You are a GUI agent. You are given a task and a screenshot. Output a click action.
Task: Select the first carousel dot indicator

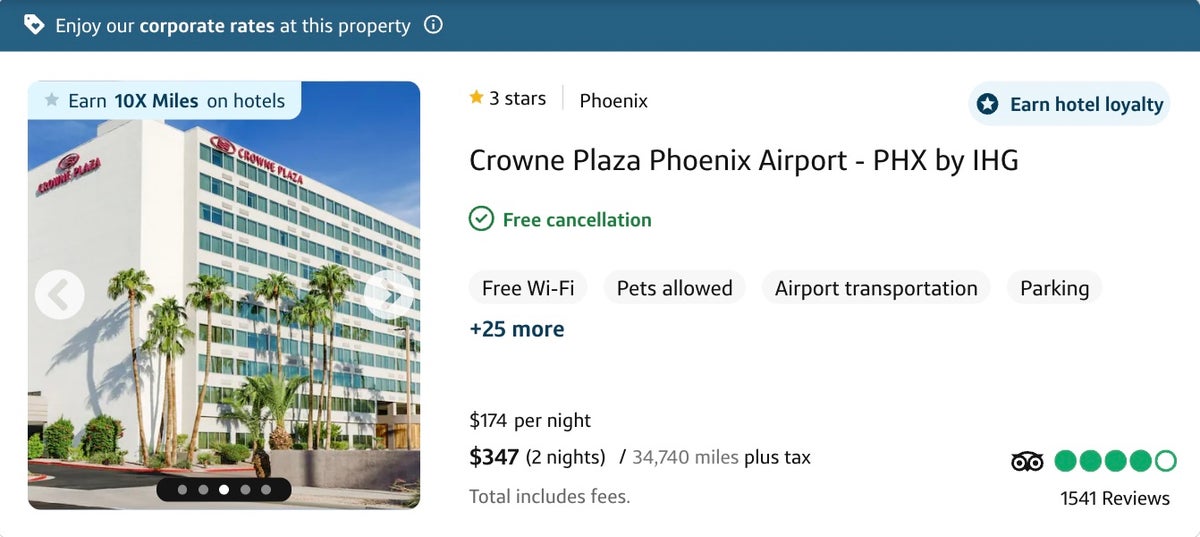pos(182,490)
